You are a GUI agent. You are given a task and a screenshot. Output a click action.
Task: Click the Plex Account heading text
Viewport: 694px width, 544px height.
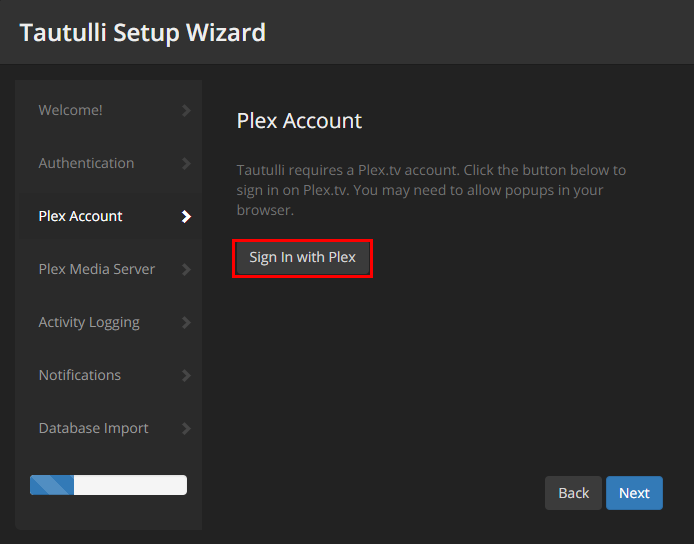(299, 121)
